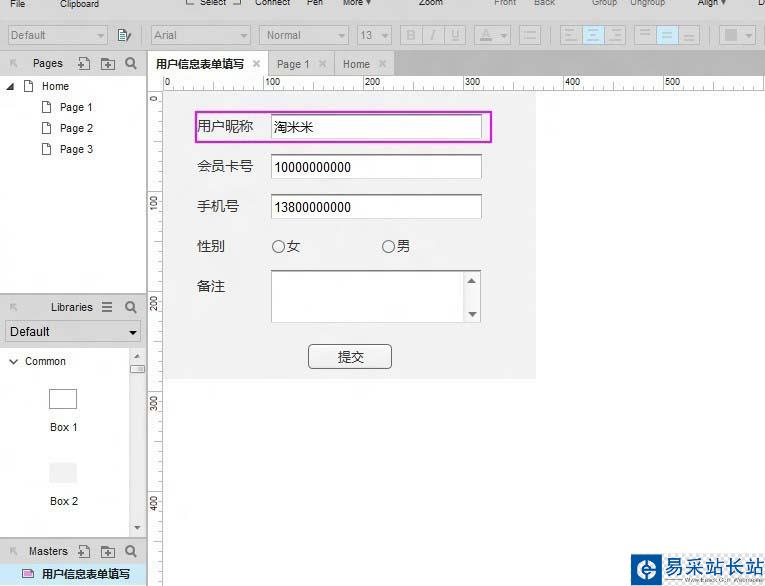The image size is (765, 586).
Task: Toggle underline formatting
Action: click(455, 35)
